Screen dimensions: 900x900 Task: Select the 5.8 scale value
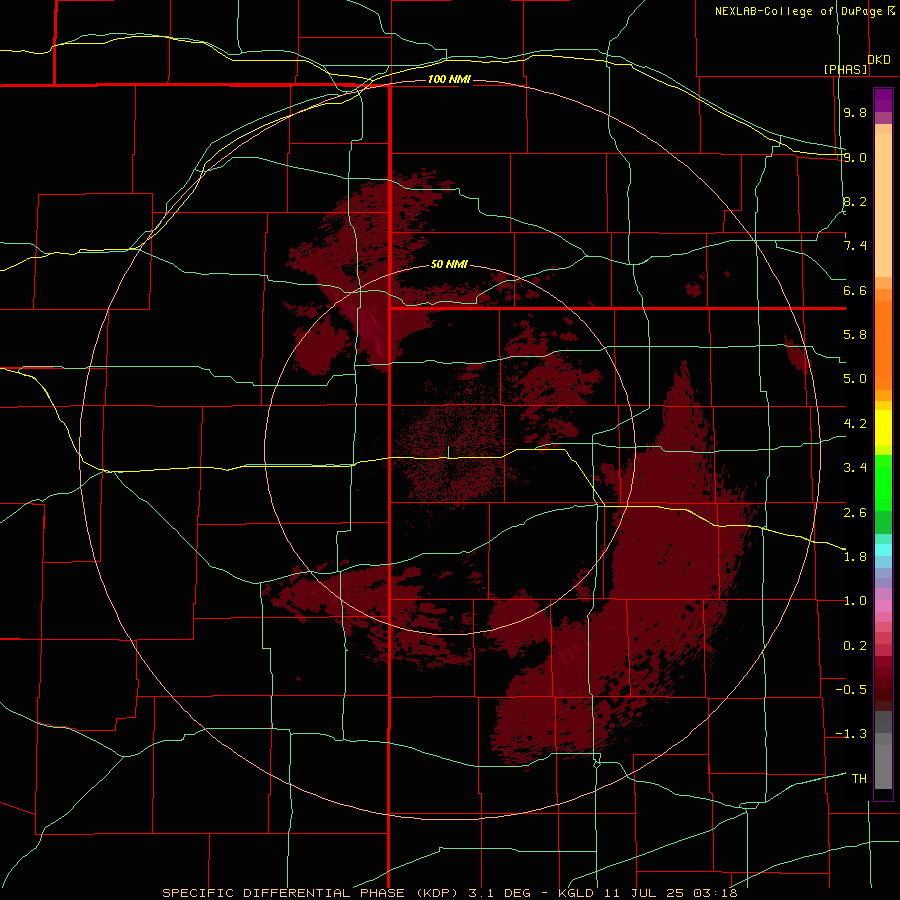(855, 334)
